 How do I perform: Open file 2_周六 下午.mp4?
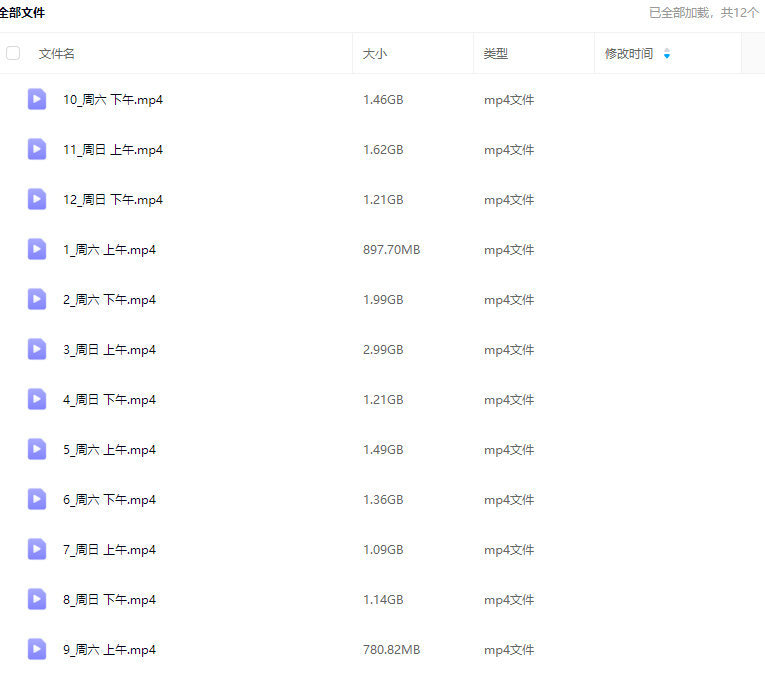(x=109, y=300)
